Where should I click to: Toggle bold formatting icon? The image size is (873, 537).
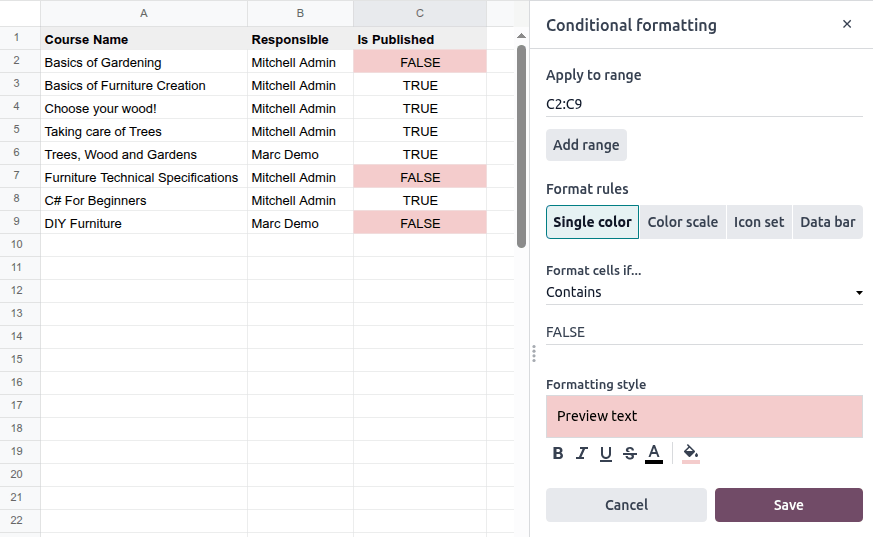pos(558,453)
